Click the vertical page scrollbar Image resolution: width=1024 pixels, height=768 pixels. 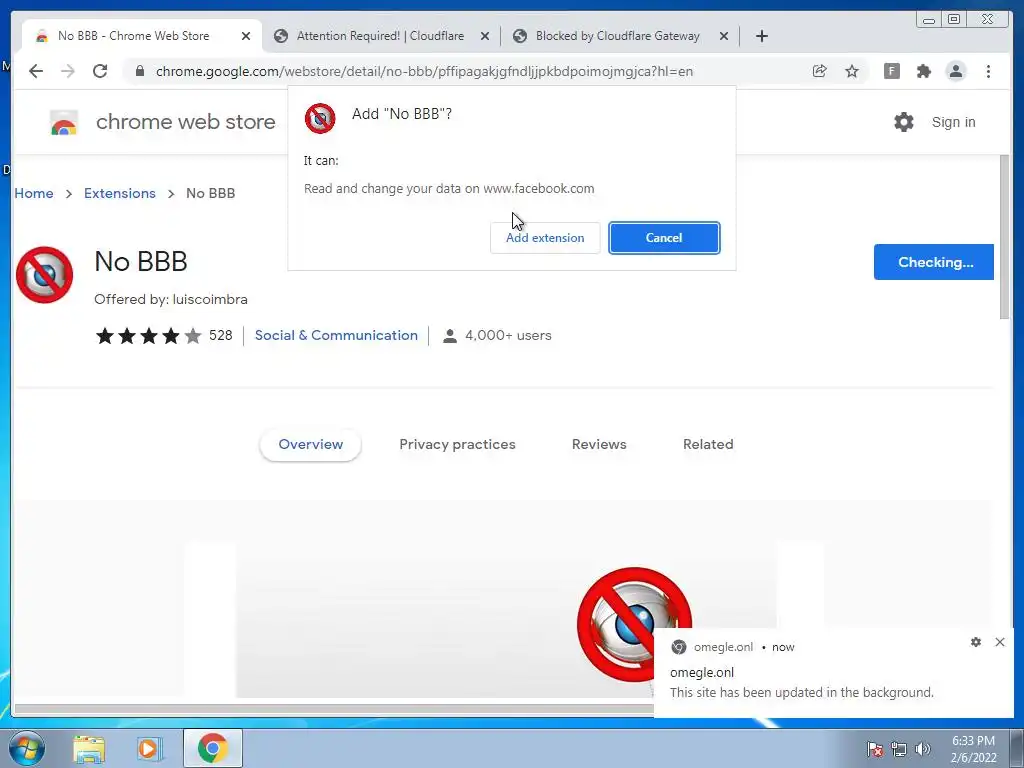[x=1004, y=238]
